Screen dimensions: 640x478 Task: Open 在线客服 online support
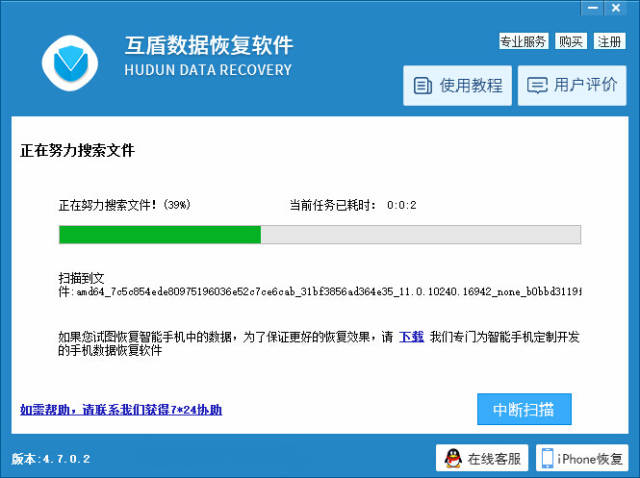[482, 458]
